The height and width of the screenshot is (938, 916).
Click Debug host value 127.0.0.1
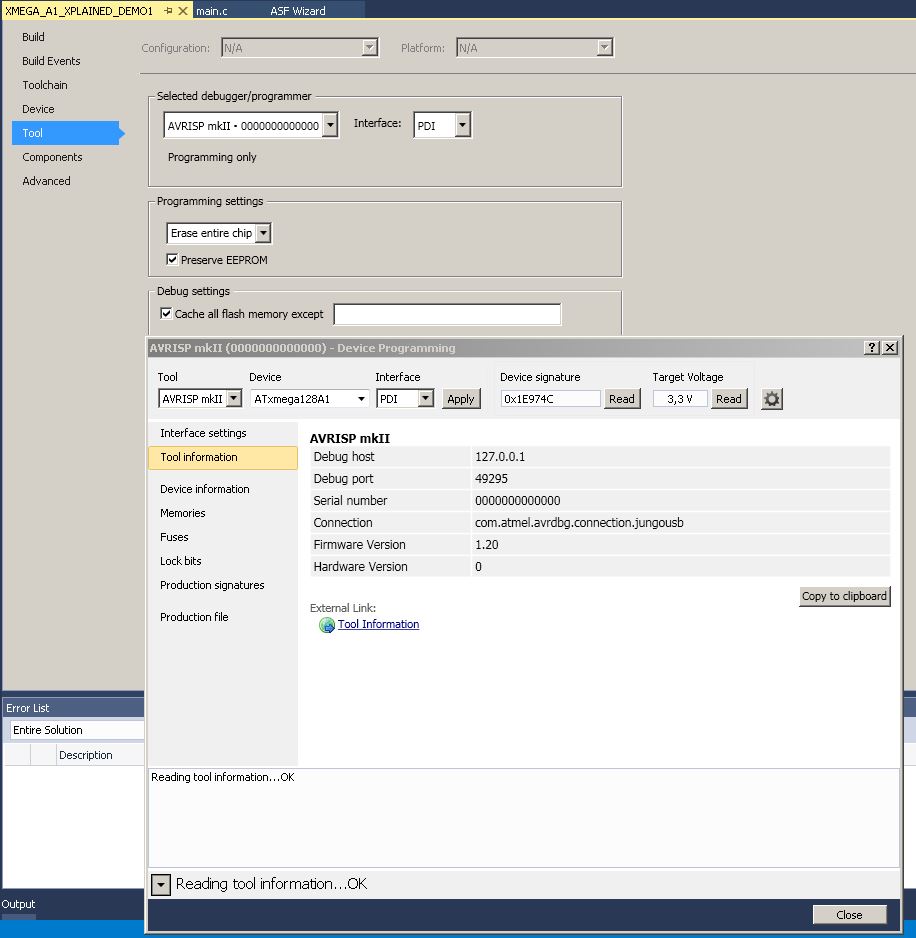click(500, 457)
